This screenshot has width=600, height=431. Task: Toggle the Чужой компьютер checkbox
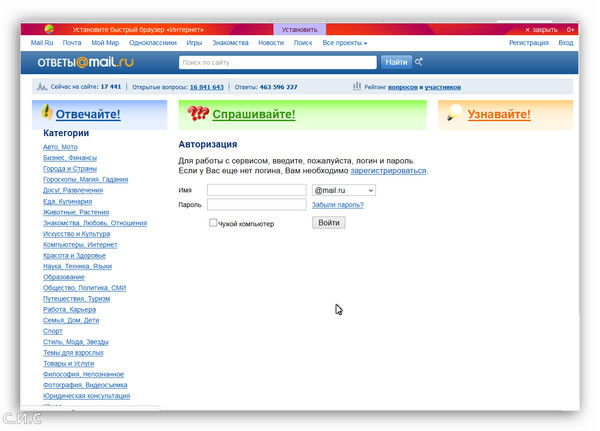[213, 222]
